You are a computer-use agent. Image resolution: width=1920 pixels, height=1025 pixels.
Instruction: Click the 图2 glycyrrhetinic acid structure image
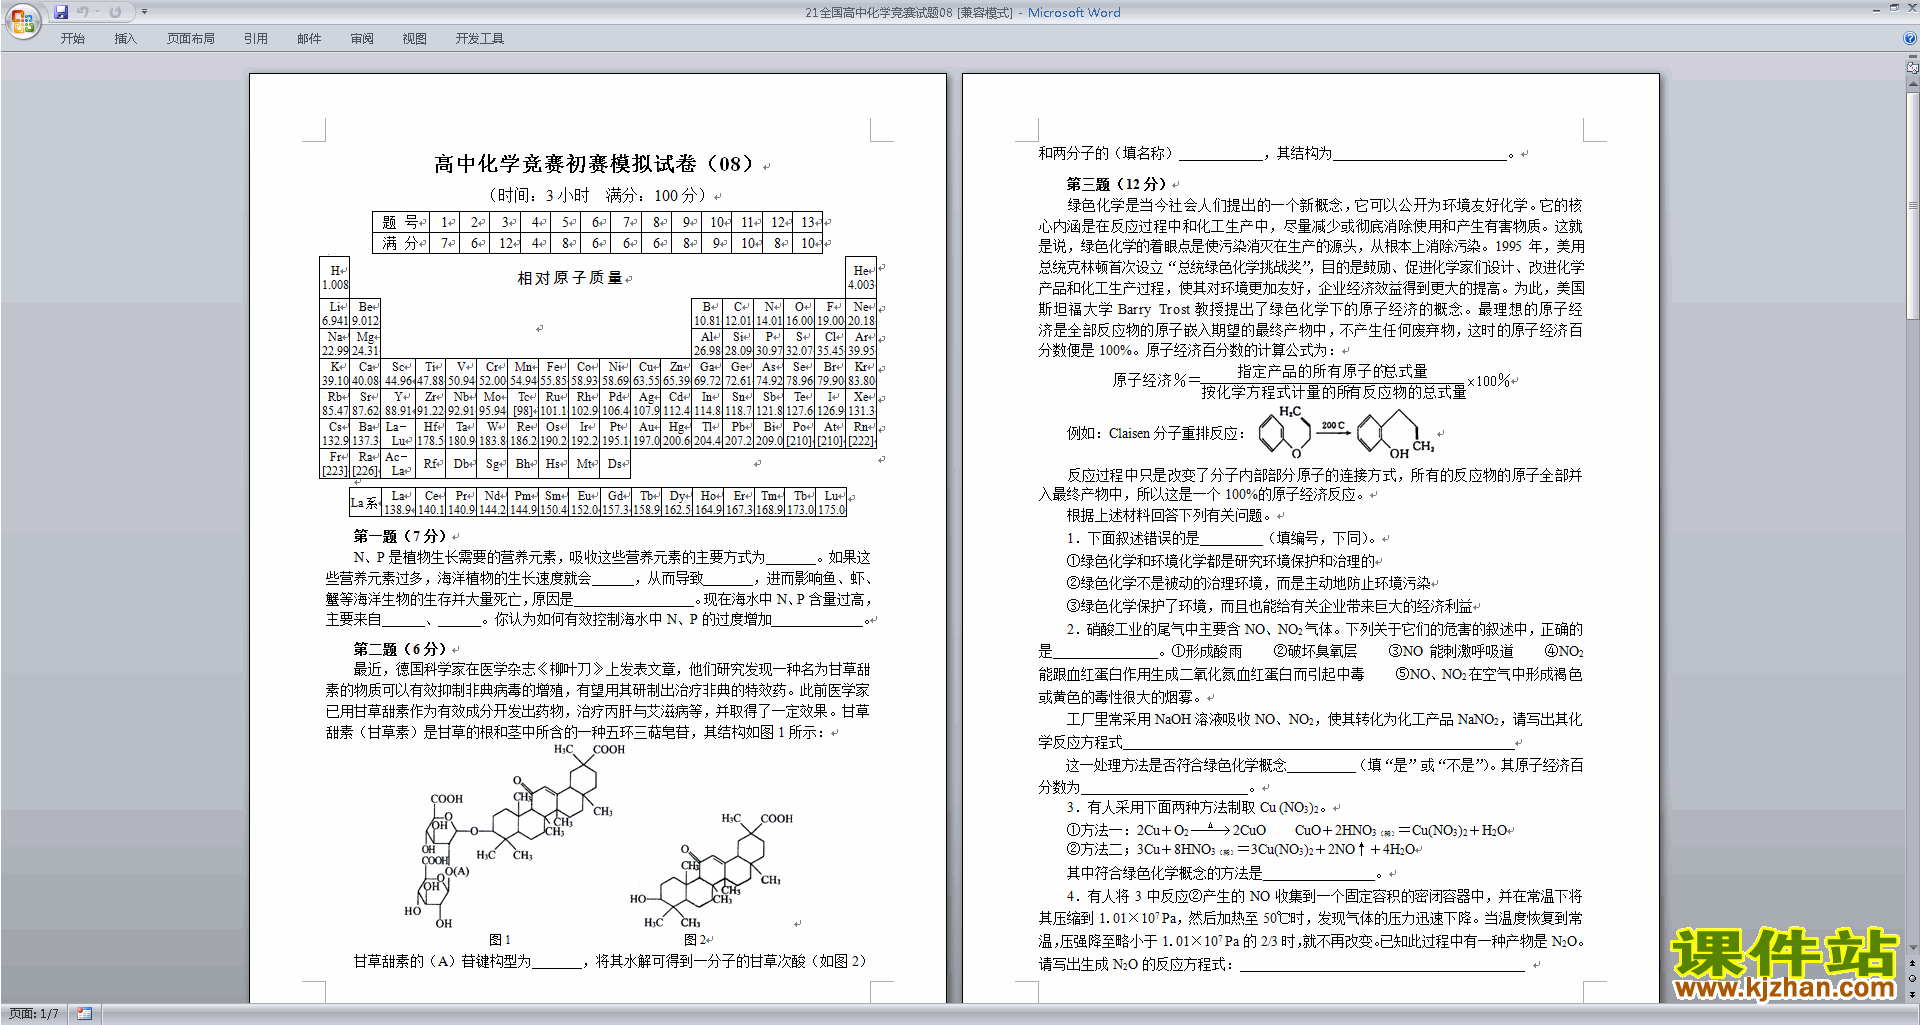coord(712,871)
